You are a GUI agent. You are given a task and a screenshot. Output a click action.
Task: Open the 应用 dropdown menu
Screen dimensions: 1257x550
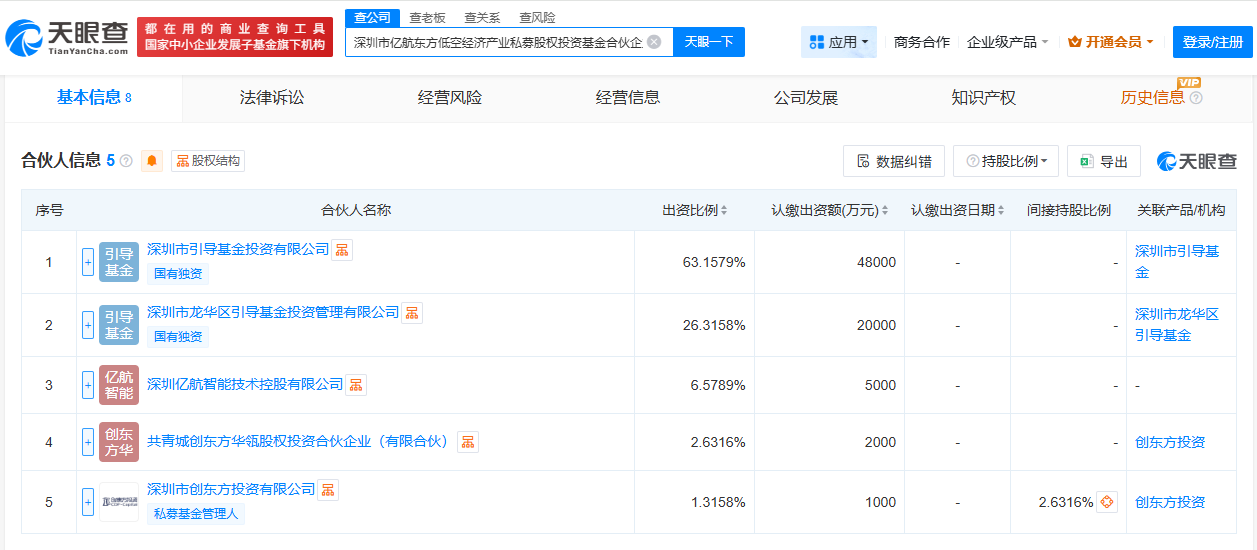[838, 42]
